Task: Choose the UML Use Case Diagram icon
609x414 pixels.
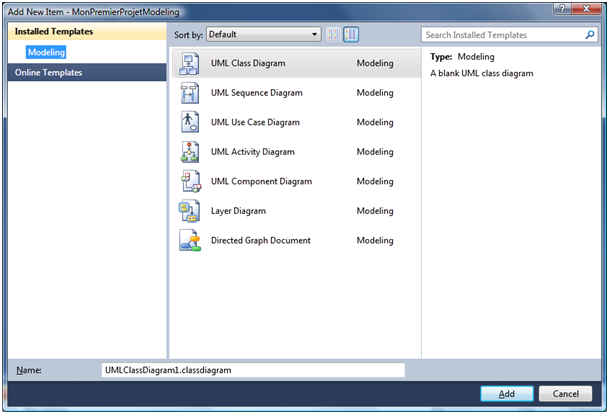Action: [189, 122]
